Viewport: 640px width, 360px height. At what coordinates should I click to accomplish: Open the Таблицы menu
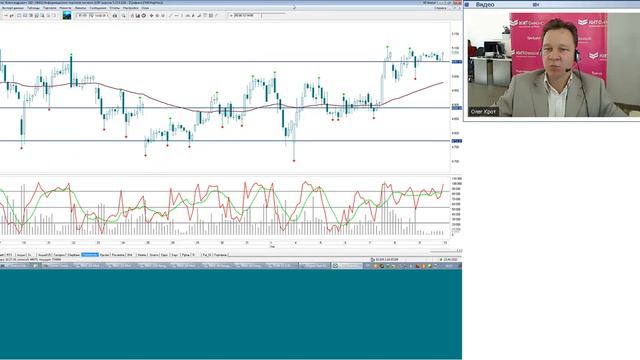click(x=33, y=8)
